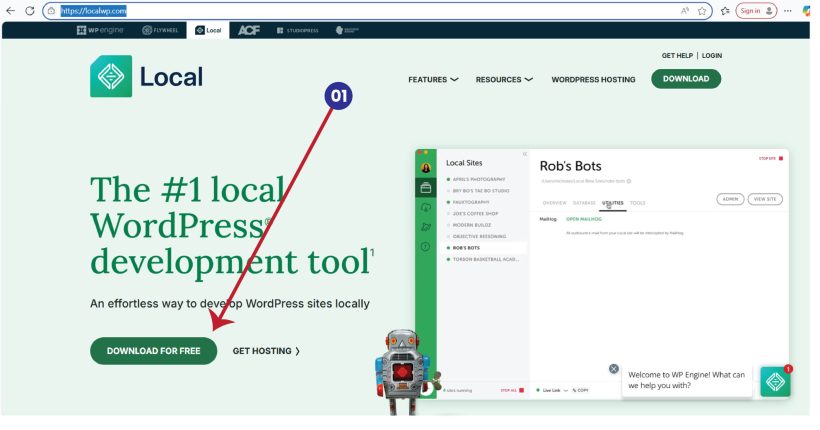Screen dimensions: 820x430
Task: Click cloud download icon in app sidebar
Action: [426, 208]
